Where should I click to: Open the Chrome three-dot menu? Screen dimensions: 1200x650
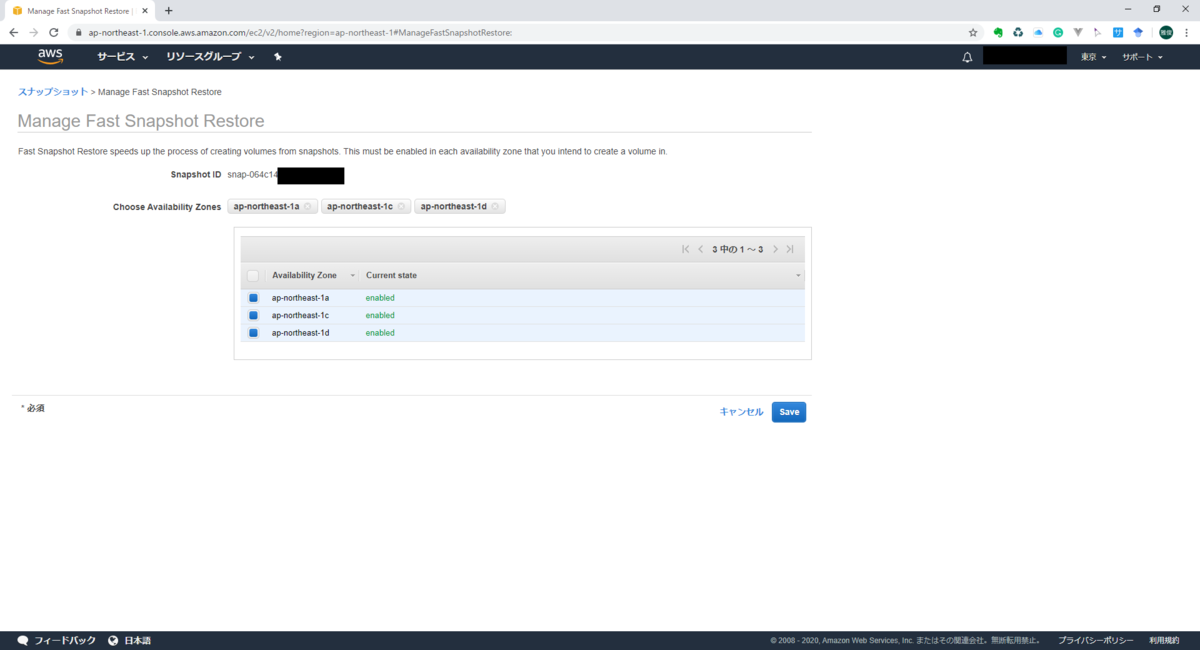click(1187, 32)
